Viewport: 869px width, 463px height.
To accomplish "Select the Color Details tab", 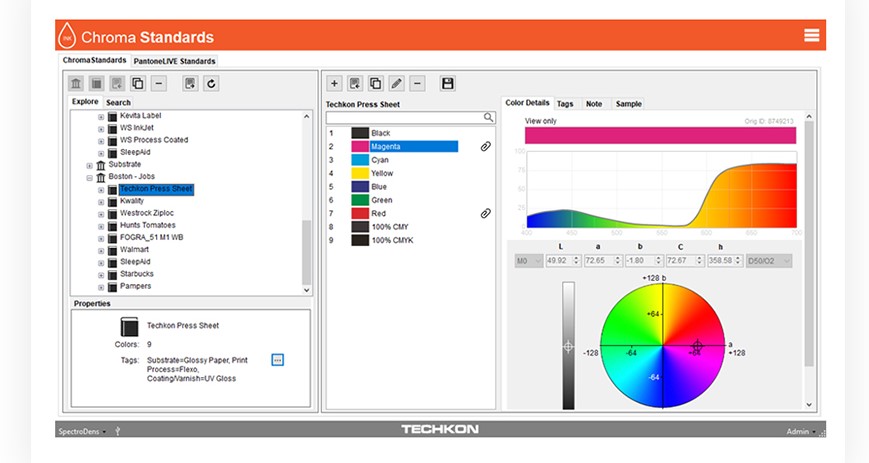I will click(527, 103).
